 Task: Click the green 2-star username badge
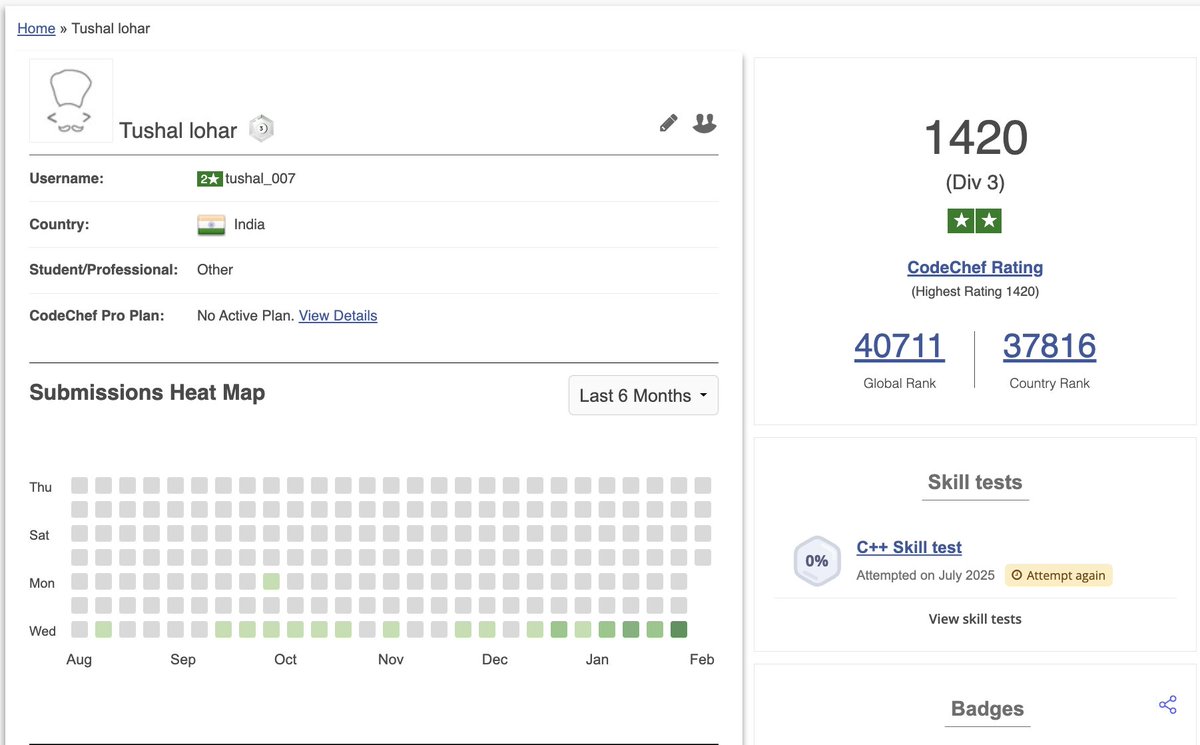pos(210,179)
